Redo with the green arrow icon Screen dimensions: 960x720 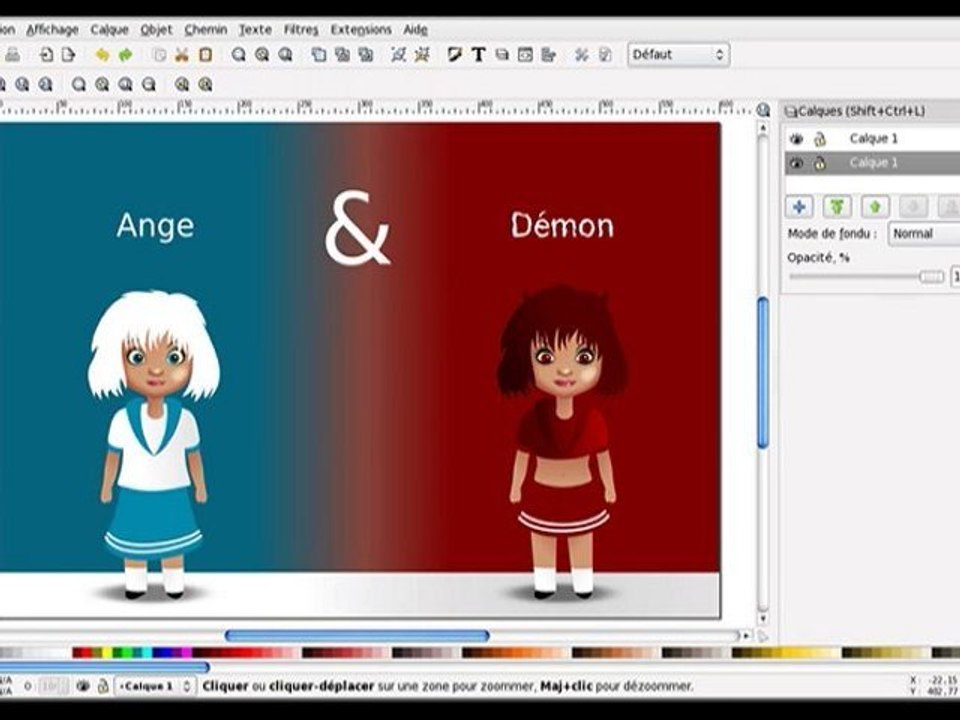click(126, 55)
